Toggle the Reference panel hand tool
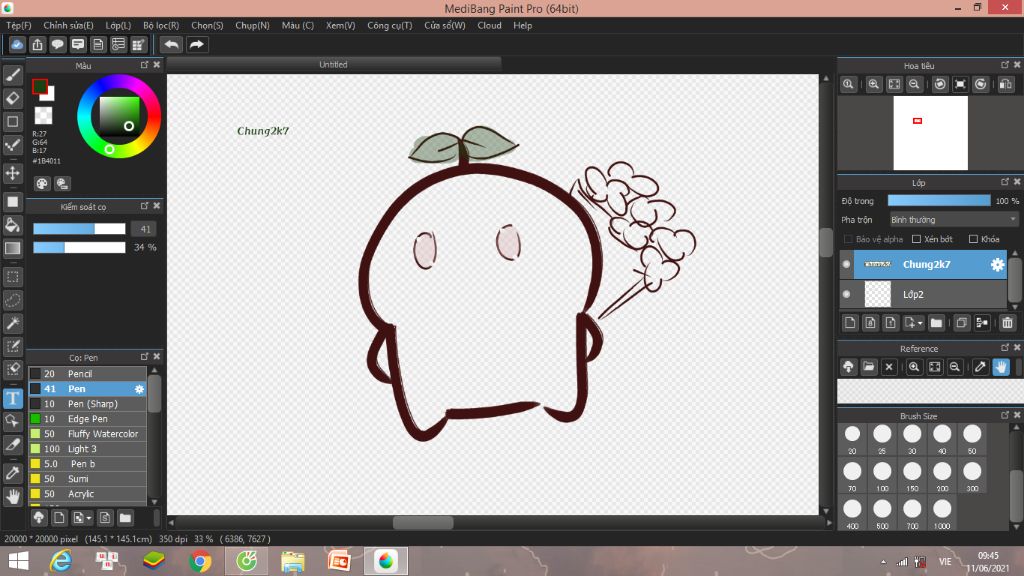This screenshot has height=576, width=1024. tap(1000, 367)
